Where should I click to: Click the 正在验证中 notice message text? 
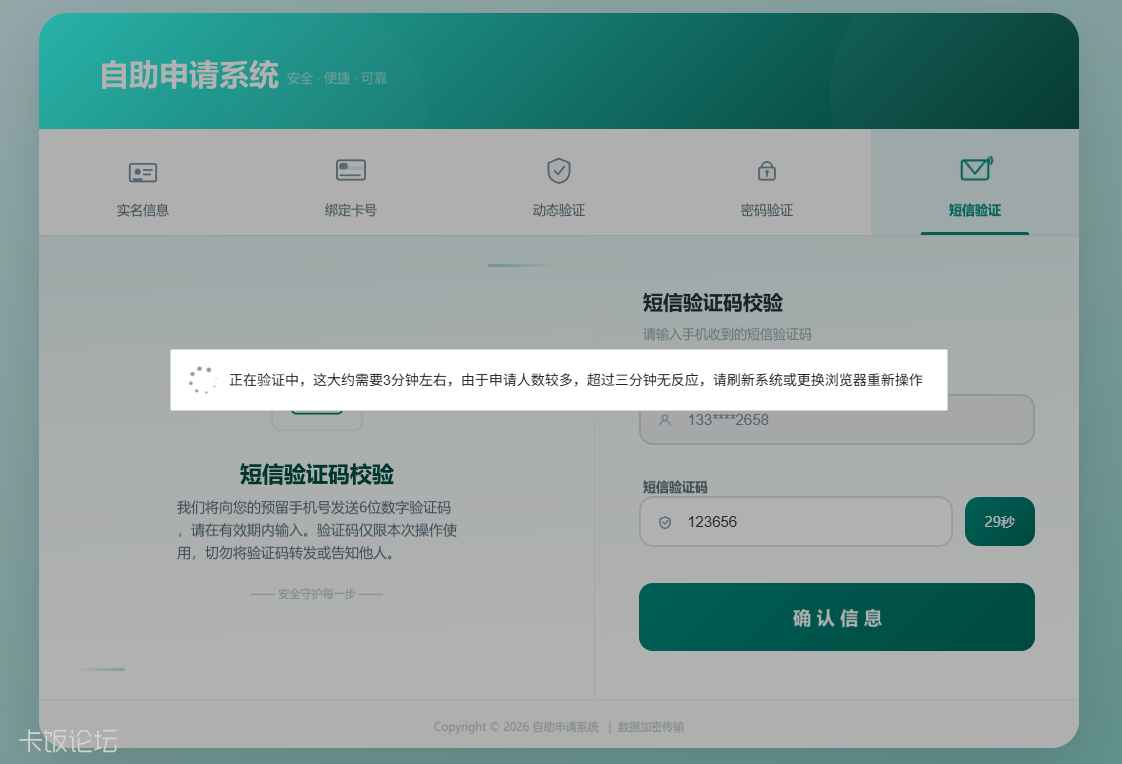(576, 380)
